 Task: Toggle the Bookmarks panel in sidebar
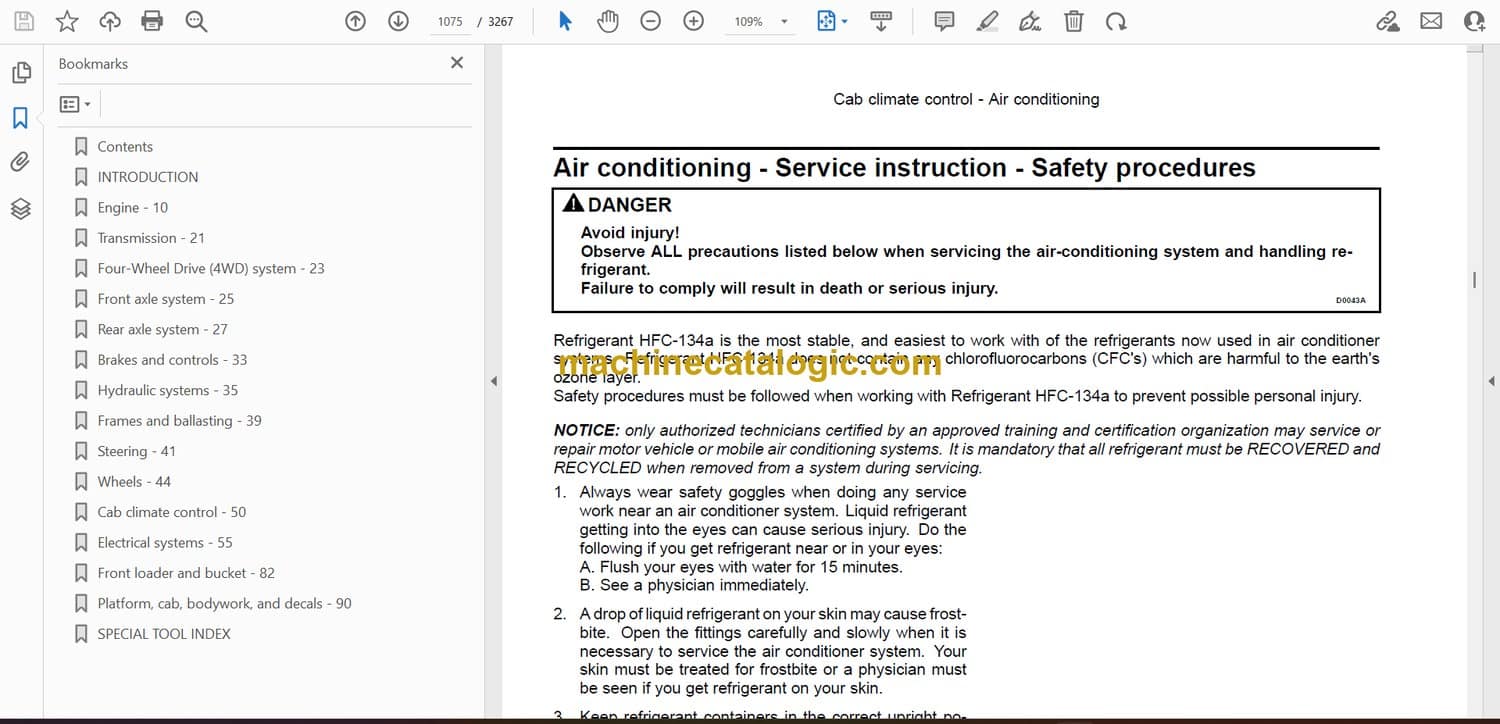[21, 118]
